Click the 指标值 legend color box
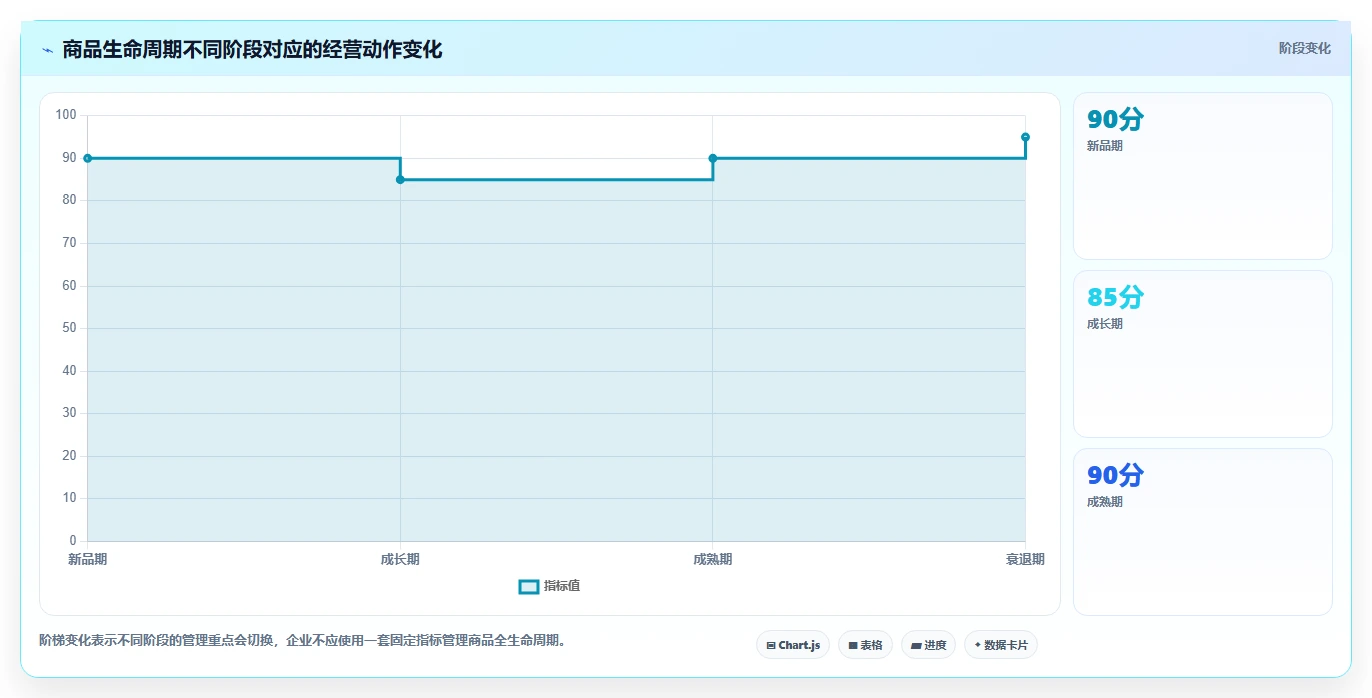 [x=529, y=586]
